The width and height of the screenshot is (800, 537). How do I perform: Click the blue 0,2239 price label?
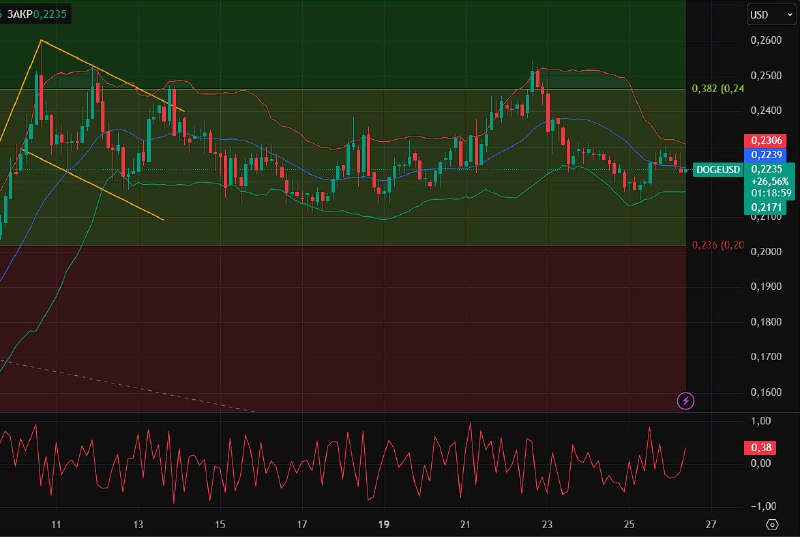point(767,155)
